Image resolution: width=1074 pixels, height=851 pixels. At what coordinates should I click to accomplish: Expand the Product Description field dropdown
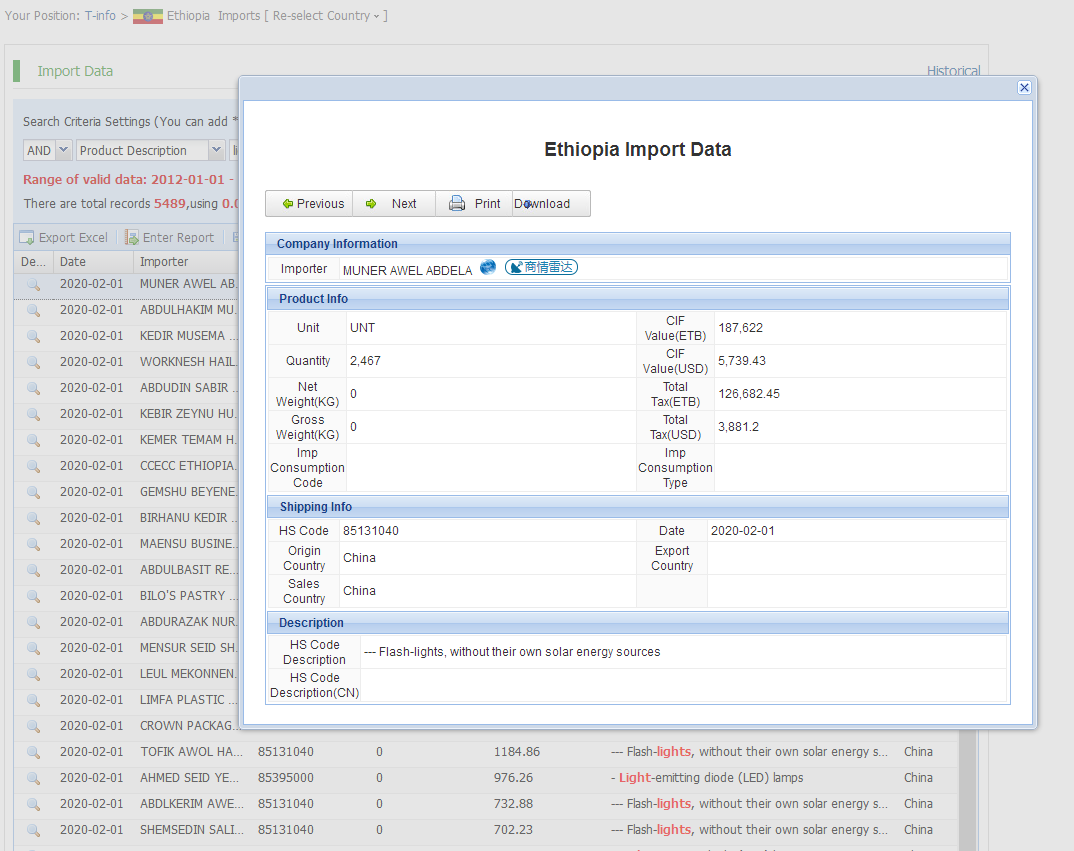pyautogui.click(x=216, y=150)
